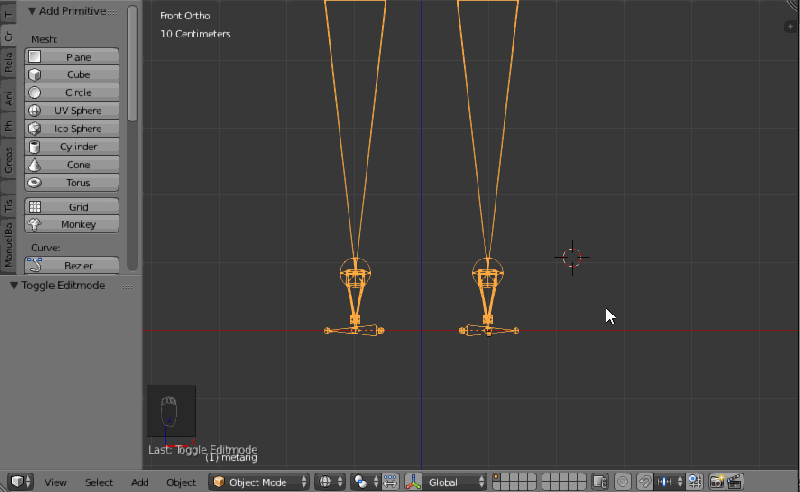
Task: Open the Global transform orientation dropdown
Action: pos(454,482)
